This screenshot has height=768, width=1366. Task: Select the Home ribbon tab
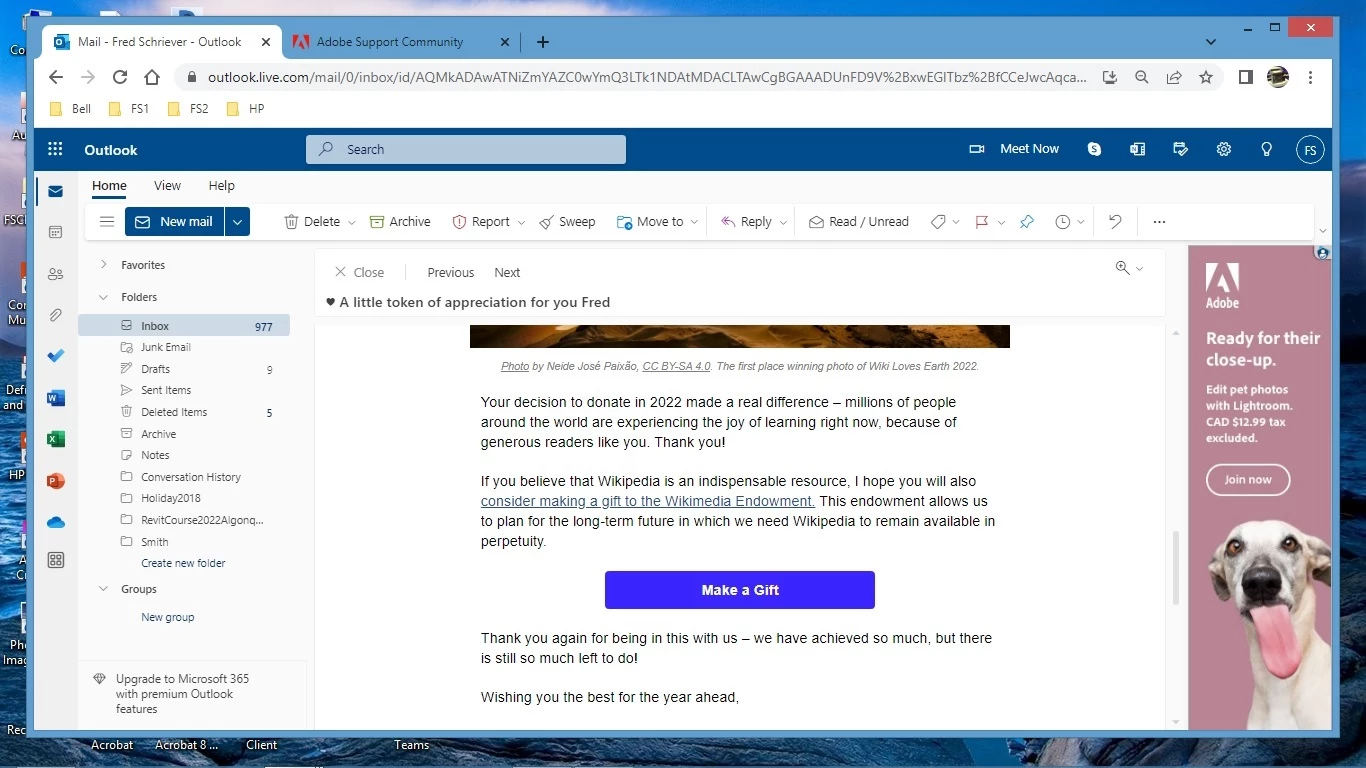click(x=109, y=186)
